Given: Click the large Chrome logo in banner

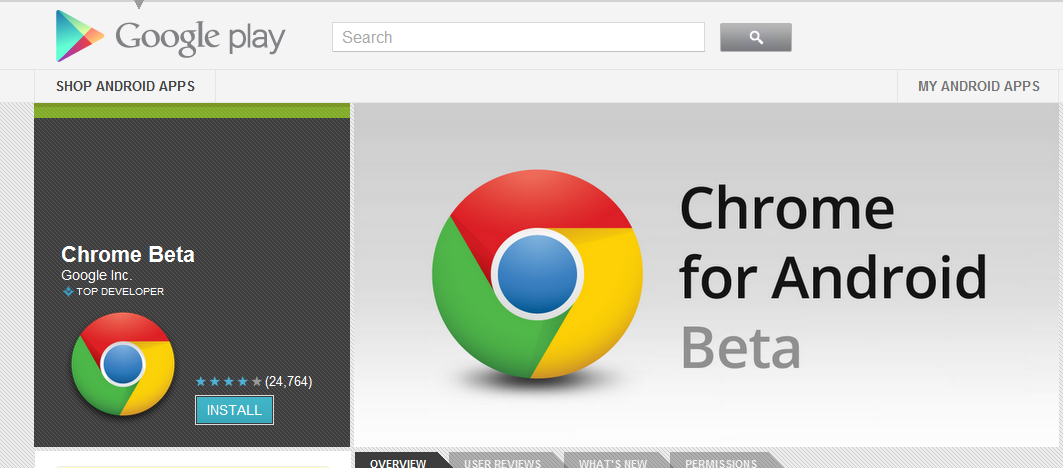Looking at the screenshot, I should pos(538,274).
